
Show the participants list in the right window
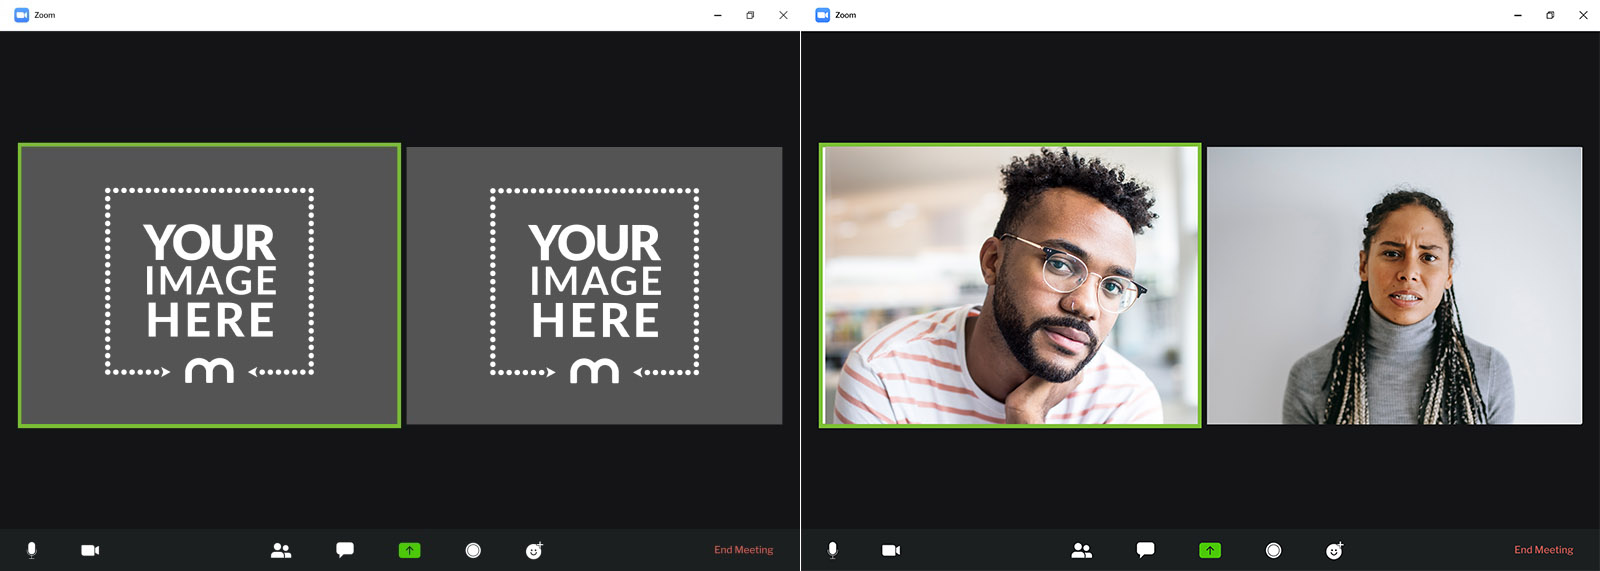pyautogui.click(x=1082, y=550)
